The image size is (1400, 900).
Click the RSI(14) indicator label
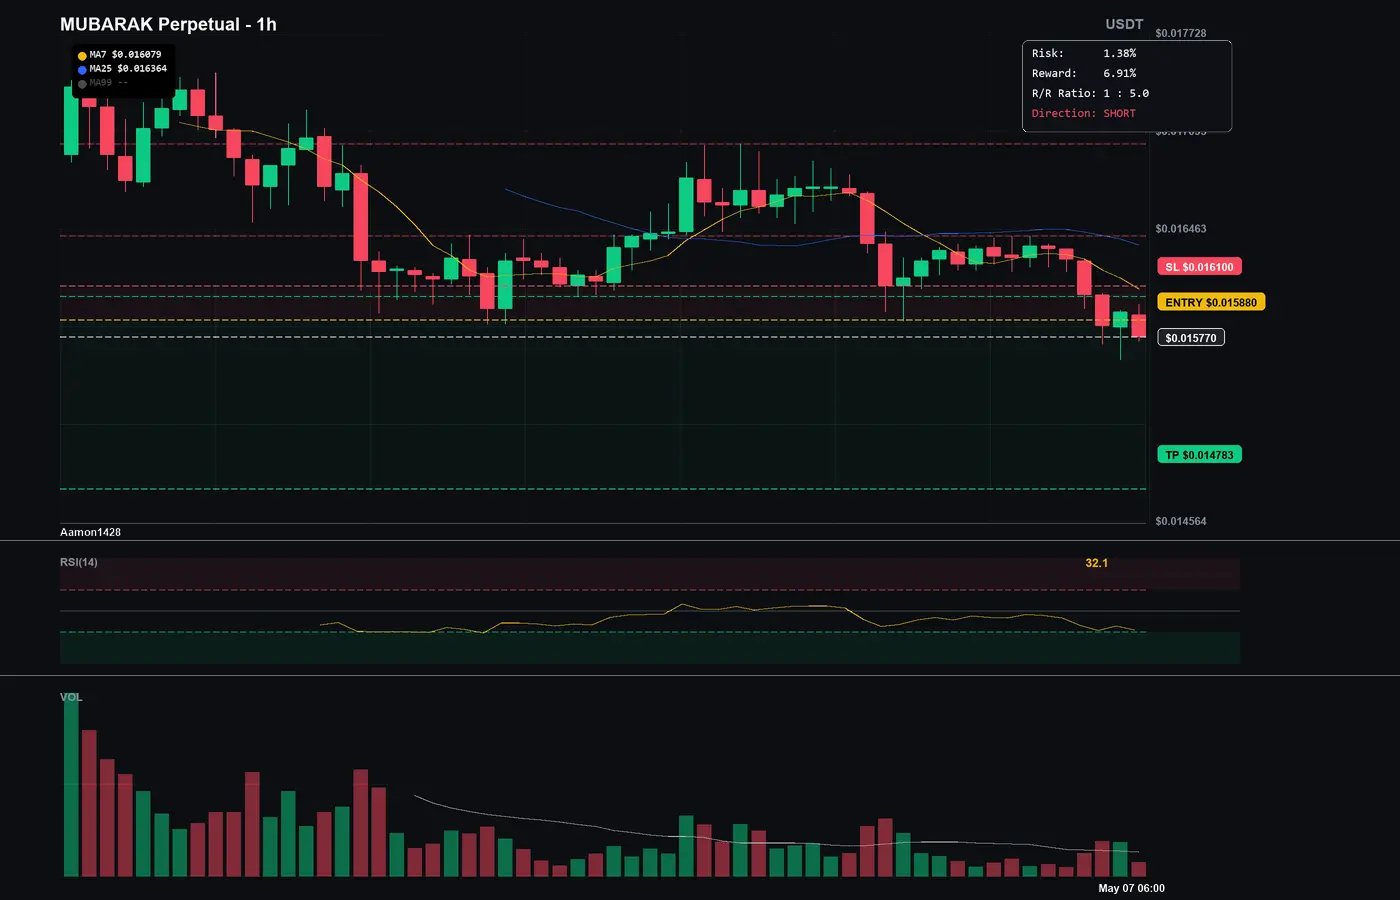click(x=79, y=562)
